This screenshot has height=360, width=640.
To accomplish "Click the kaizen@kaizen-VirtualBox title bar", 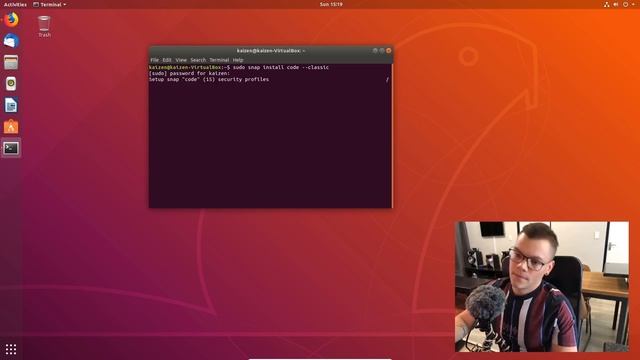I will click(271, 51).
